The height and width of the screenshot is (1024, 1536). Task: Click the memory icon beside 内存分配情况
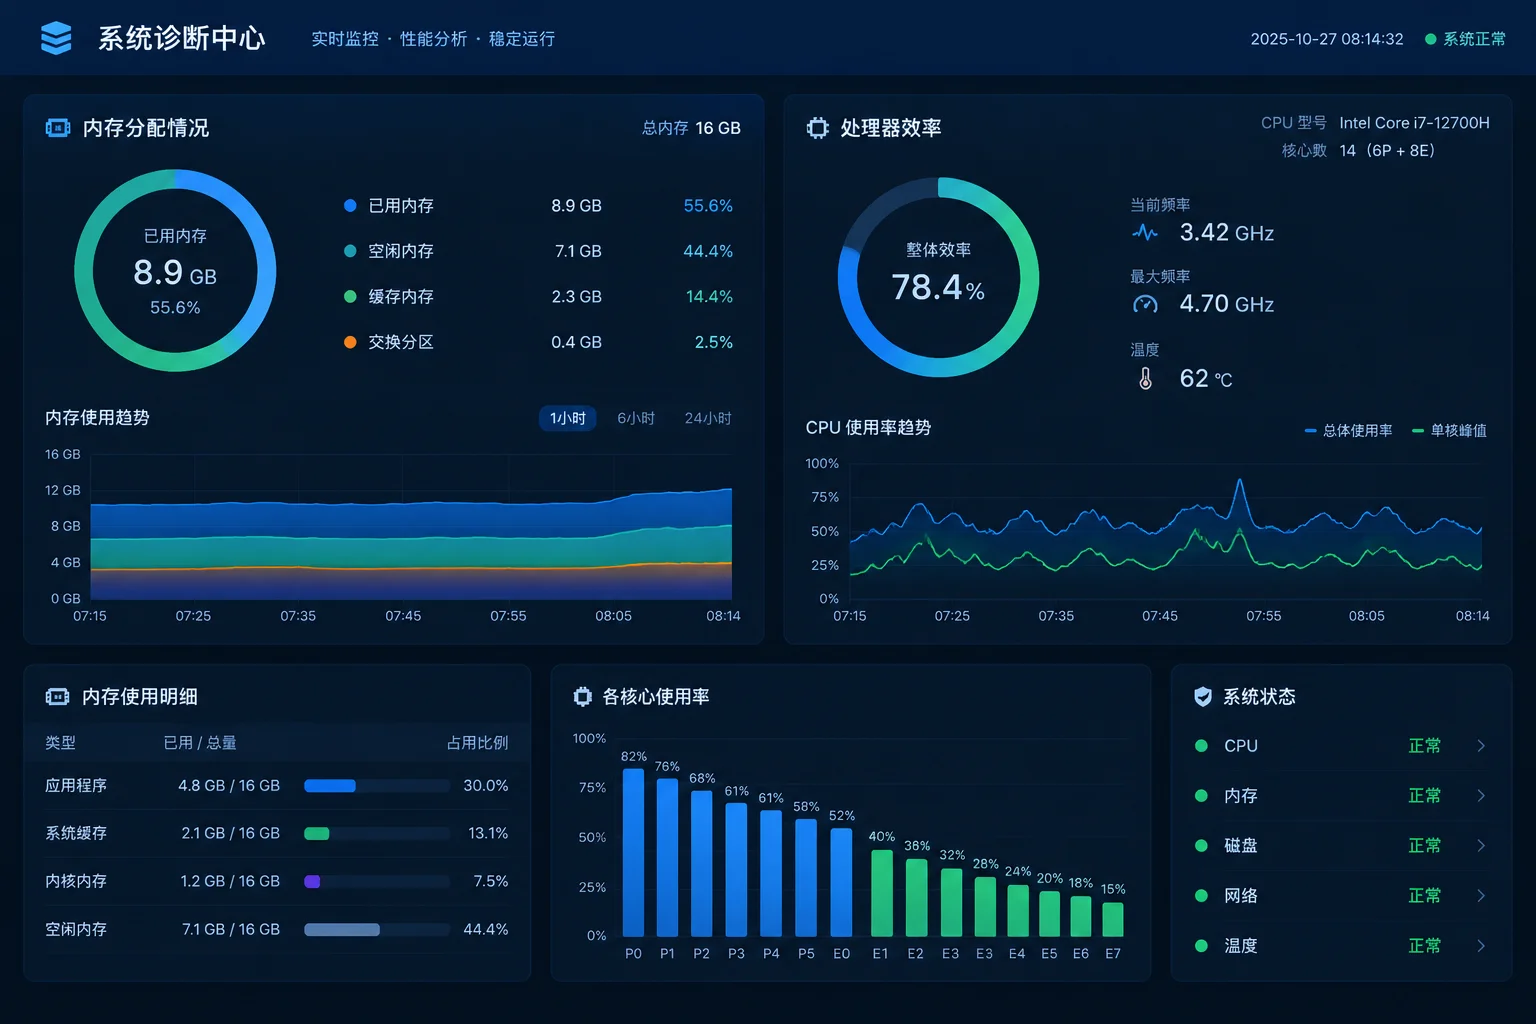click(x=58, y=128)
